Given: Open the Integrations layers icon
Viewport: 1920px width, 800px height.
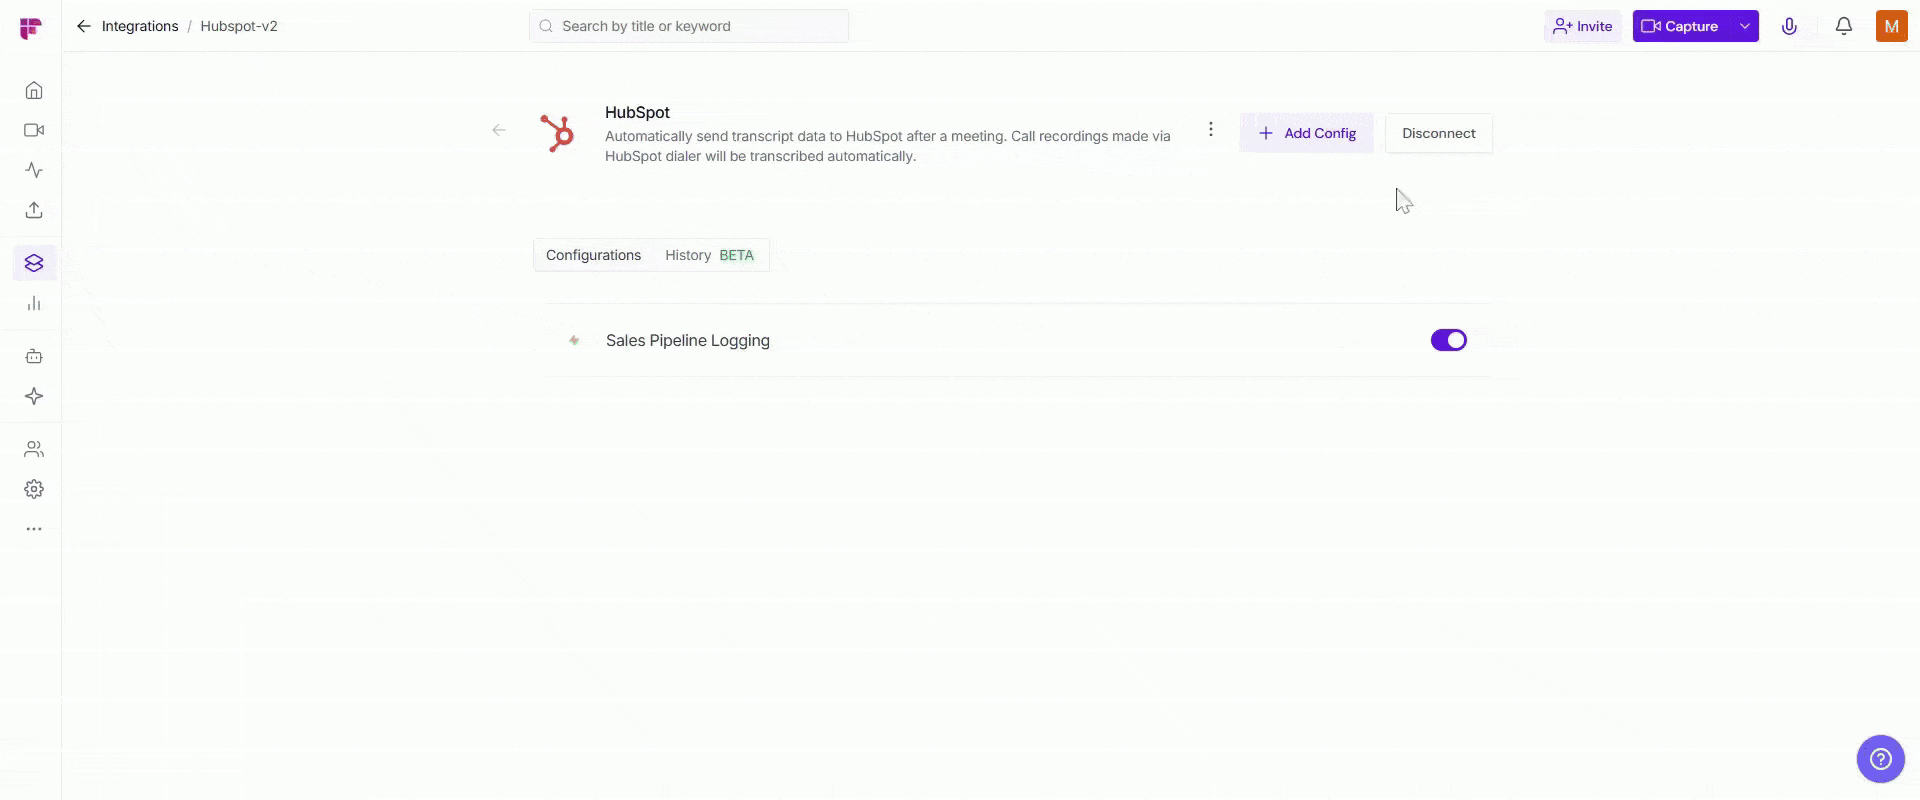Looking at the screenshot, I should [34, 263].
